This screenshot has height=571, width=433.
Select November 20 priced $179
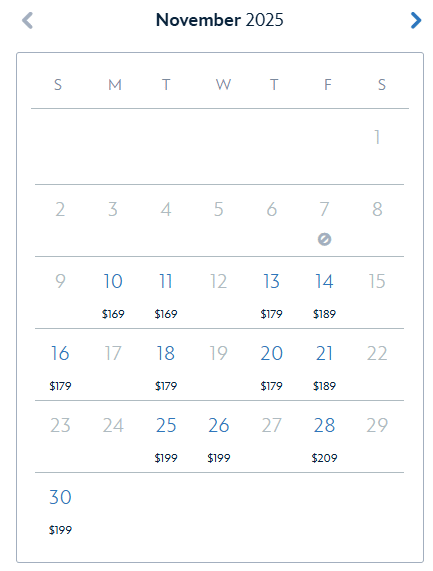pyautogui.click(x=271, y=365)
